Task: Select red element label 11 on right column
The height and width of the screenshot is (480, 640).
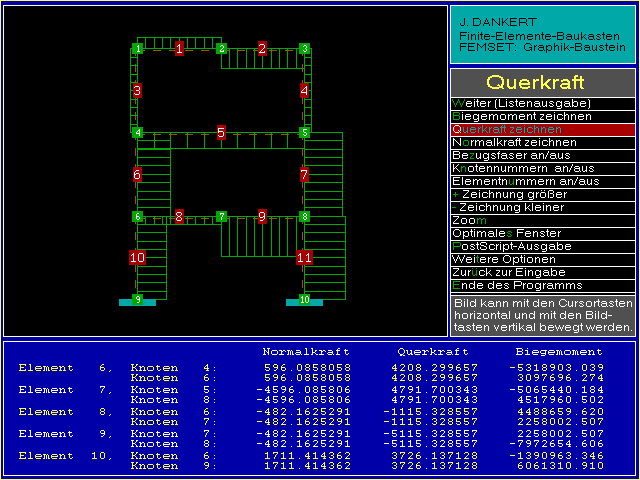Action: point(304,257)
